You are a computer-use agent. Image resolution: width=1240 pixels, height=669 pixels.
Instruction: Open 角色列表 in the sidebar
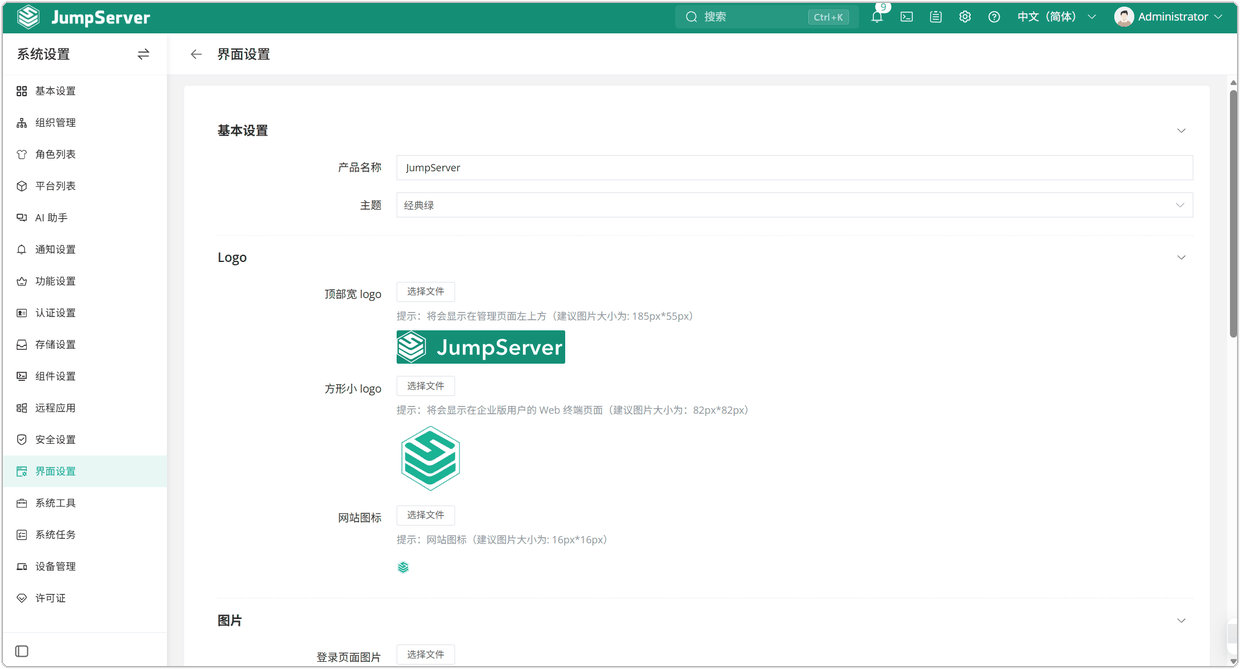[x=84, y=155]
